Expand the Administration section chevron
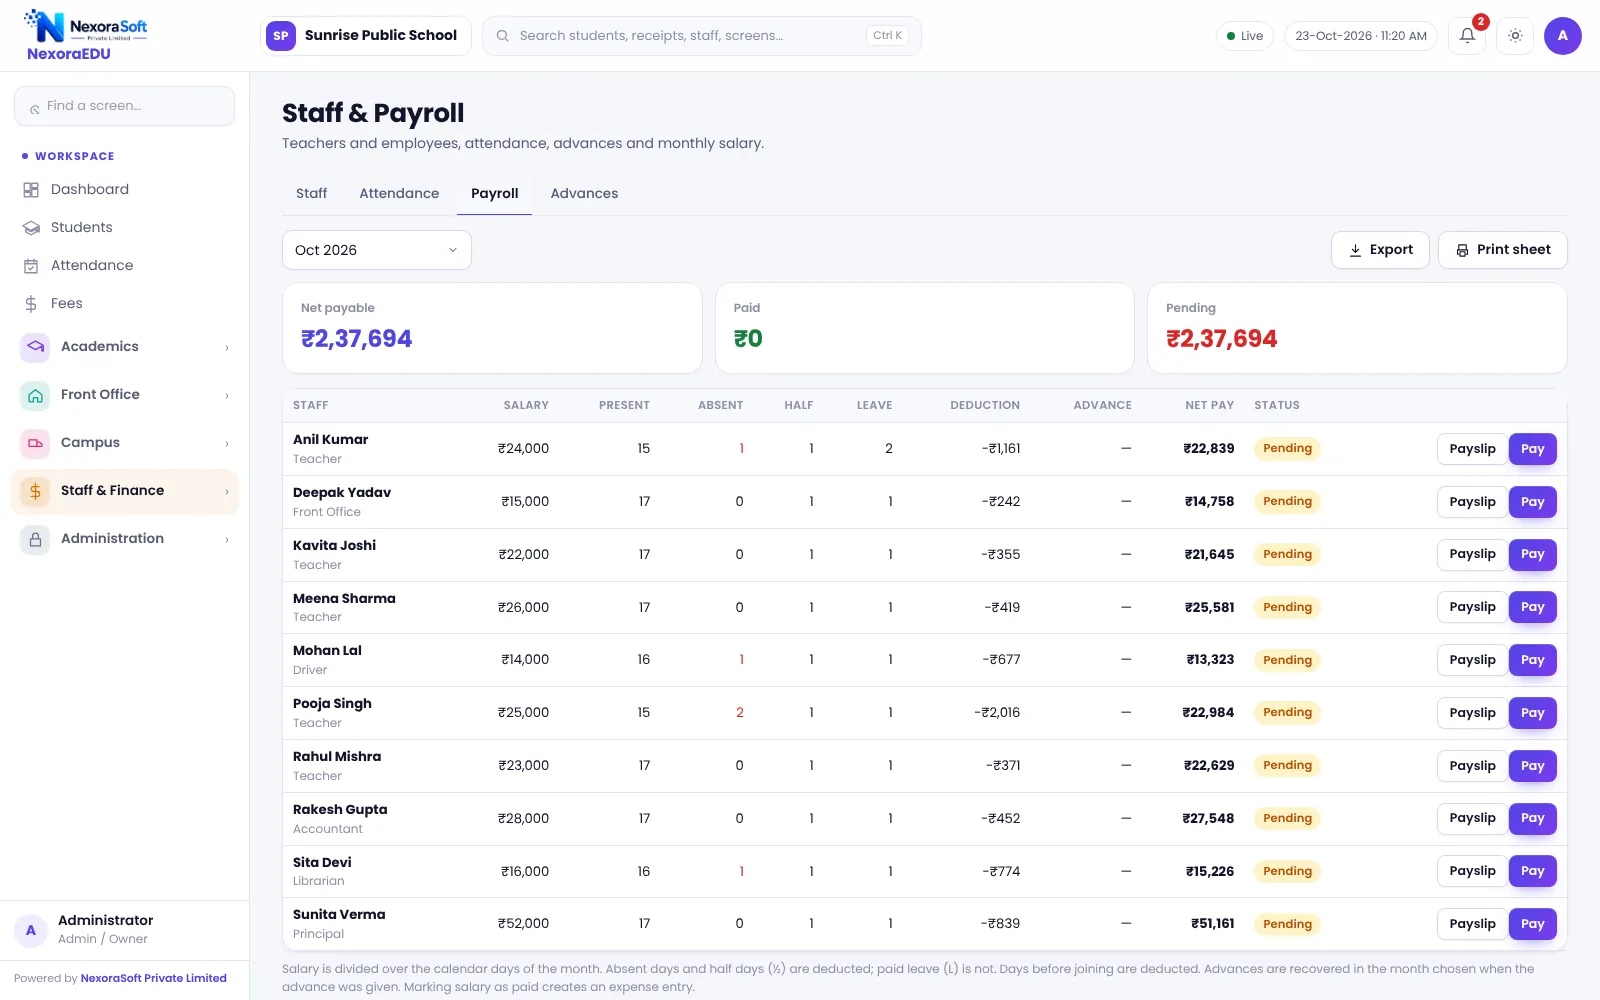 pos(227,540)
